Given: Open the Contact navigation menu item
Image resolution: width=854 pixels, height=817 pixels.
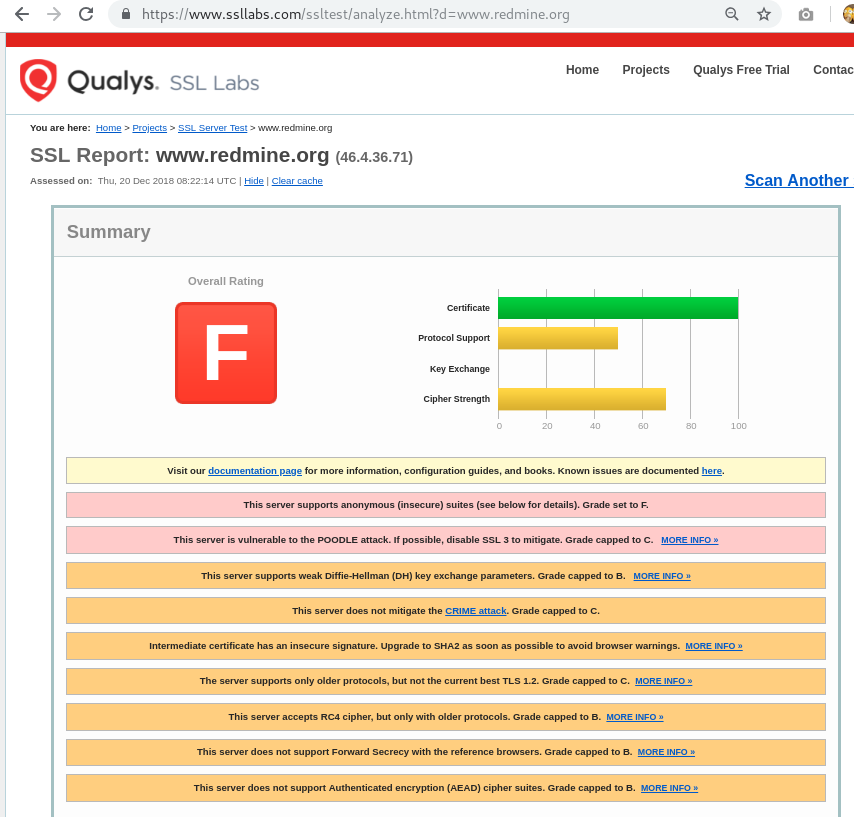Looking at the screenshot, I should [x=833, y=70].
